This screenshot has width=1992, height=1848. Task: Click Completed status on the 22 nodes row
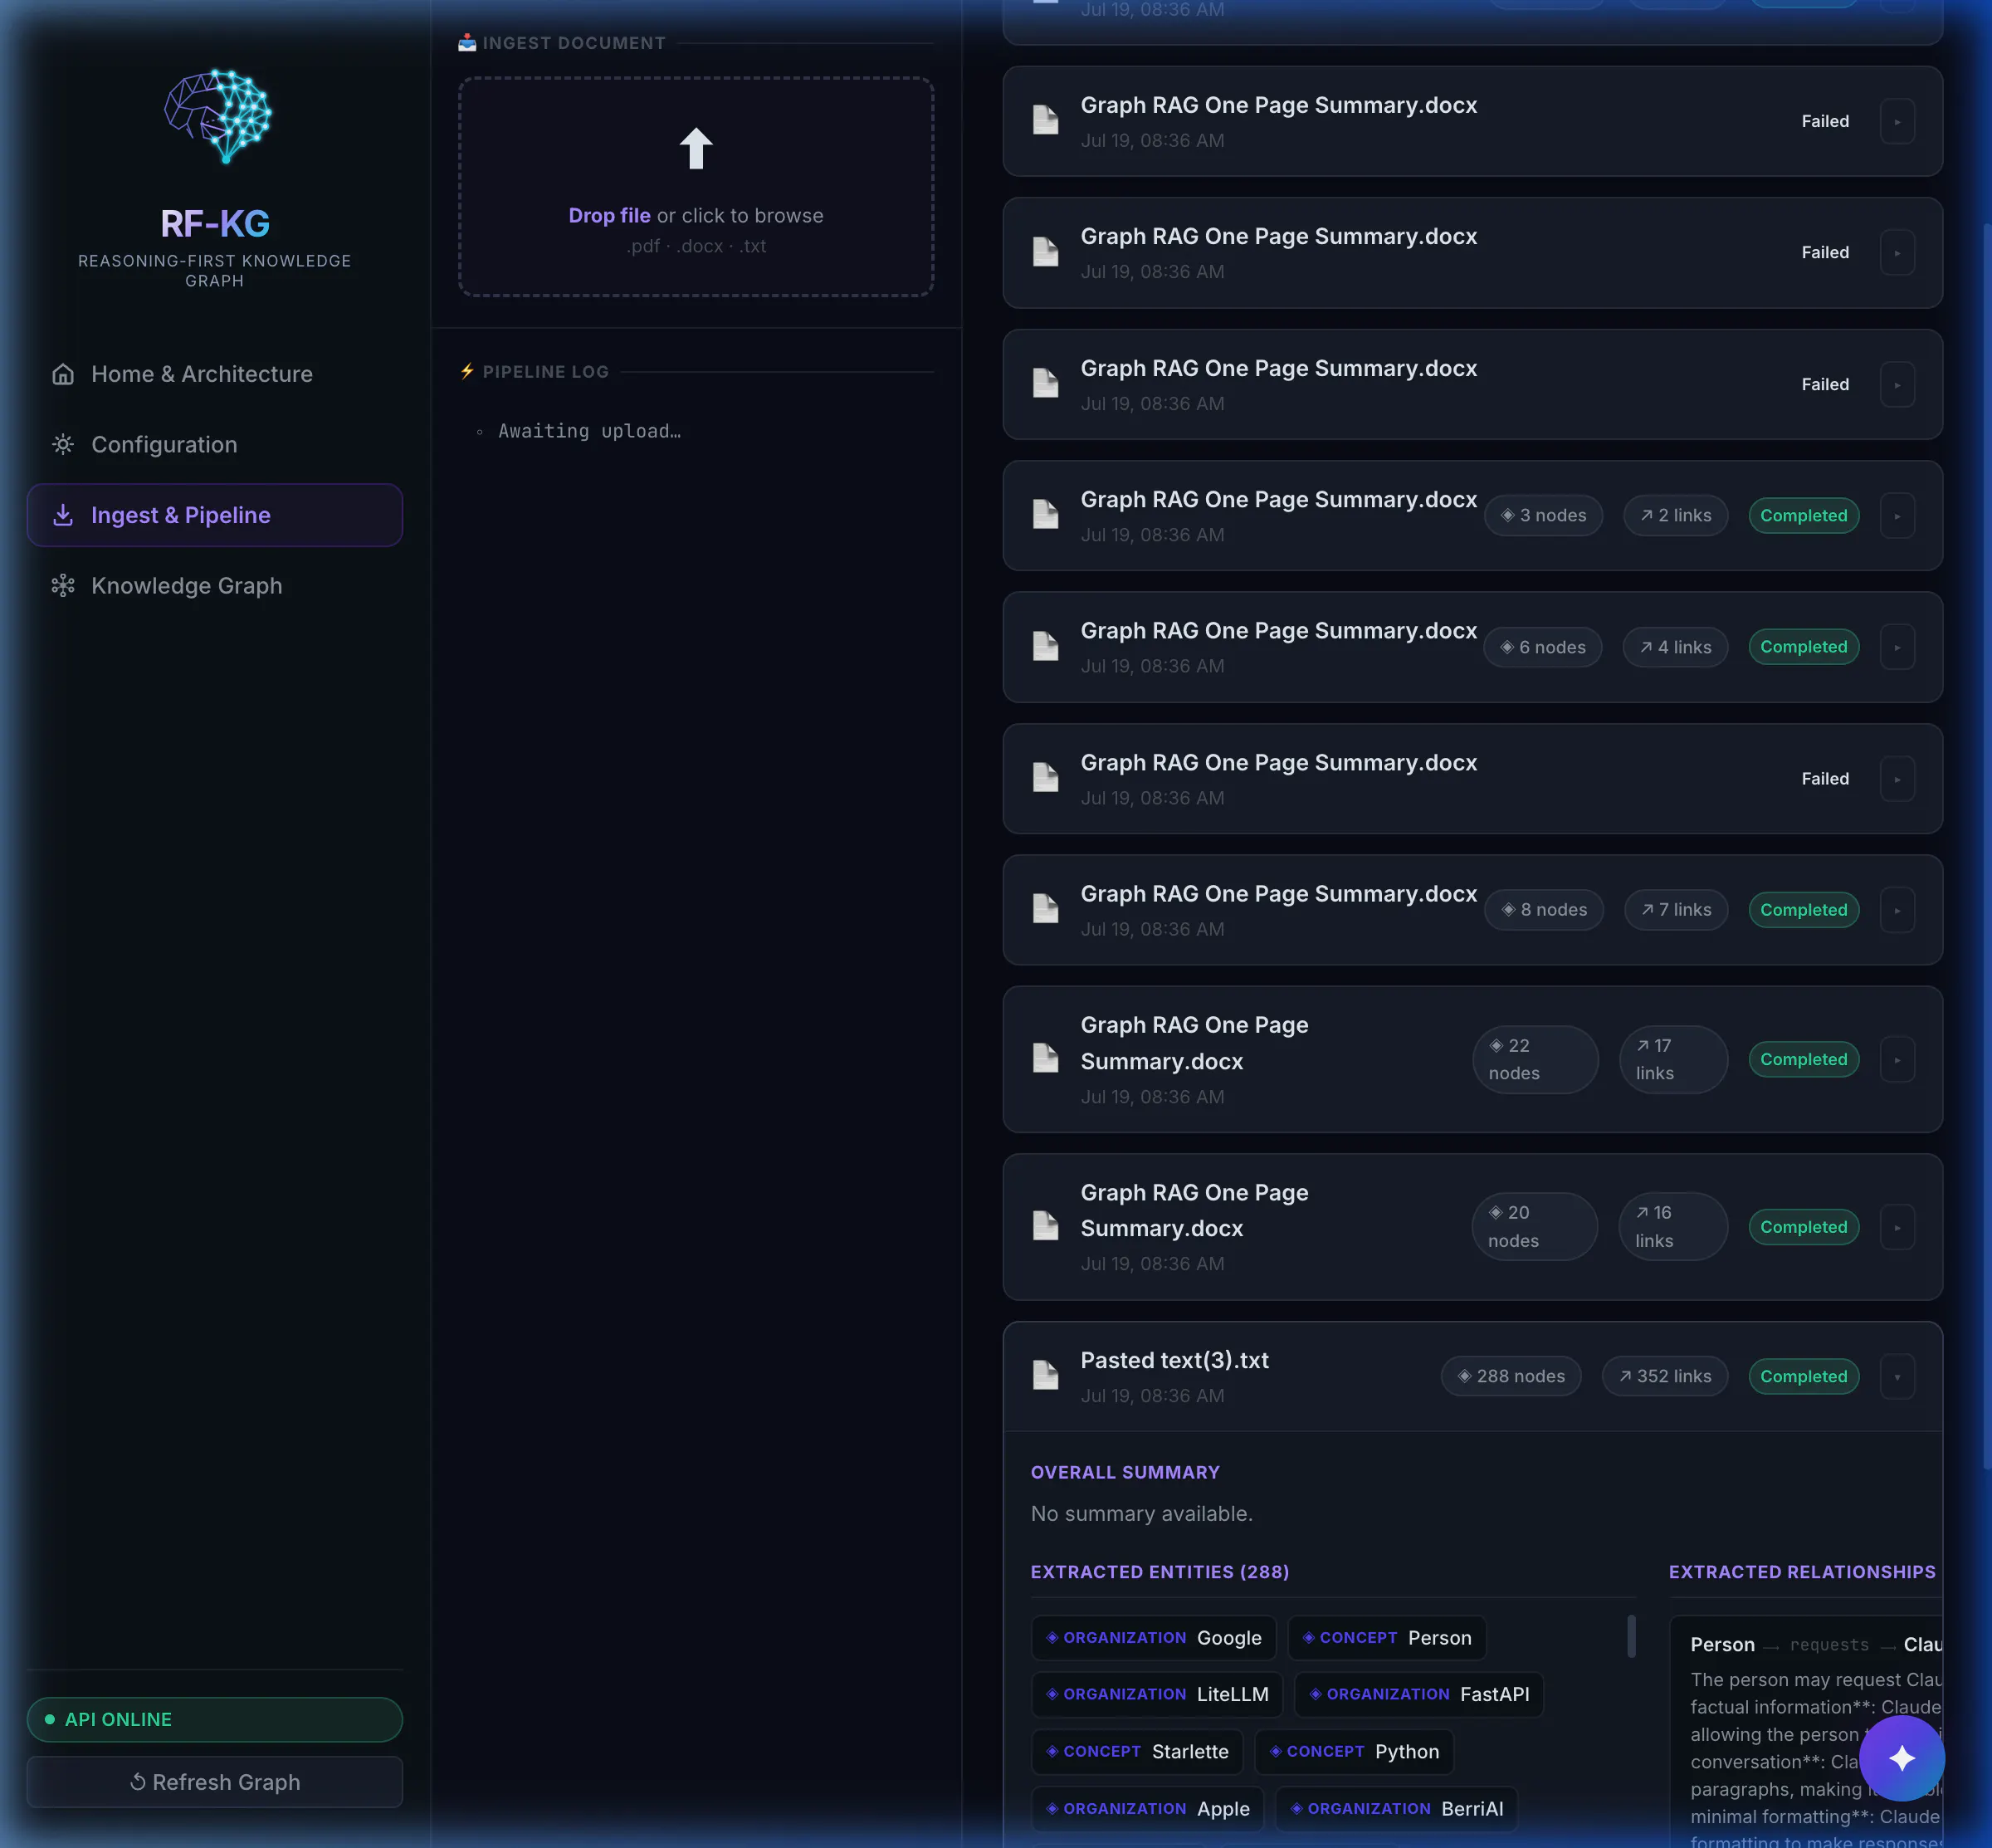(x=1803, y=1059)
